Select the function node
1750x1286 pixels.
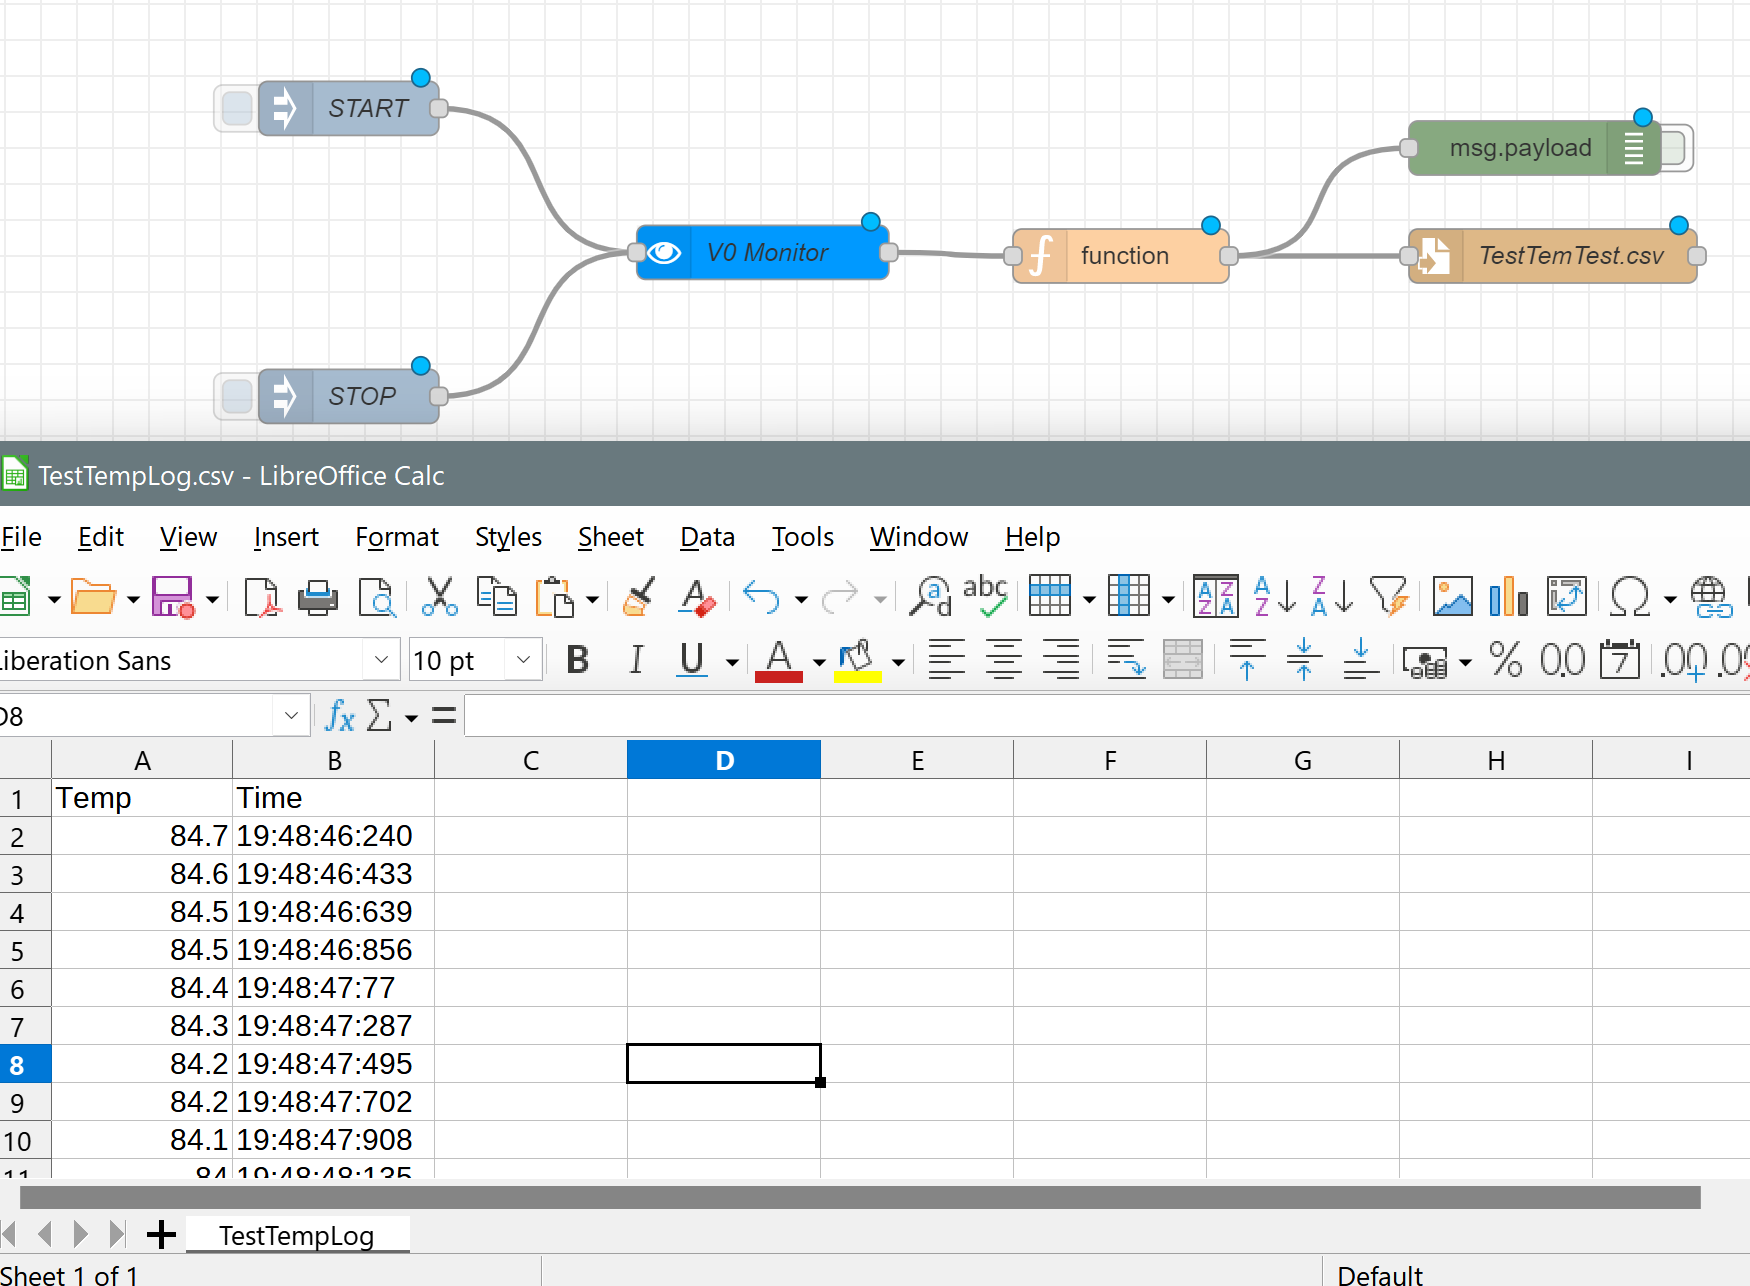(x=1121, y=256)
